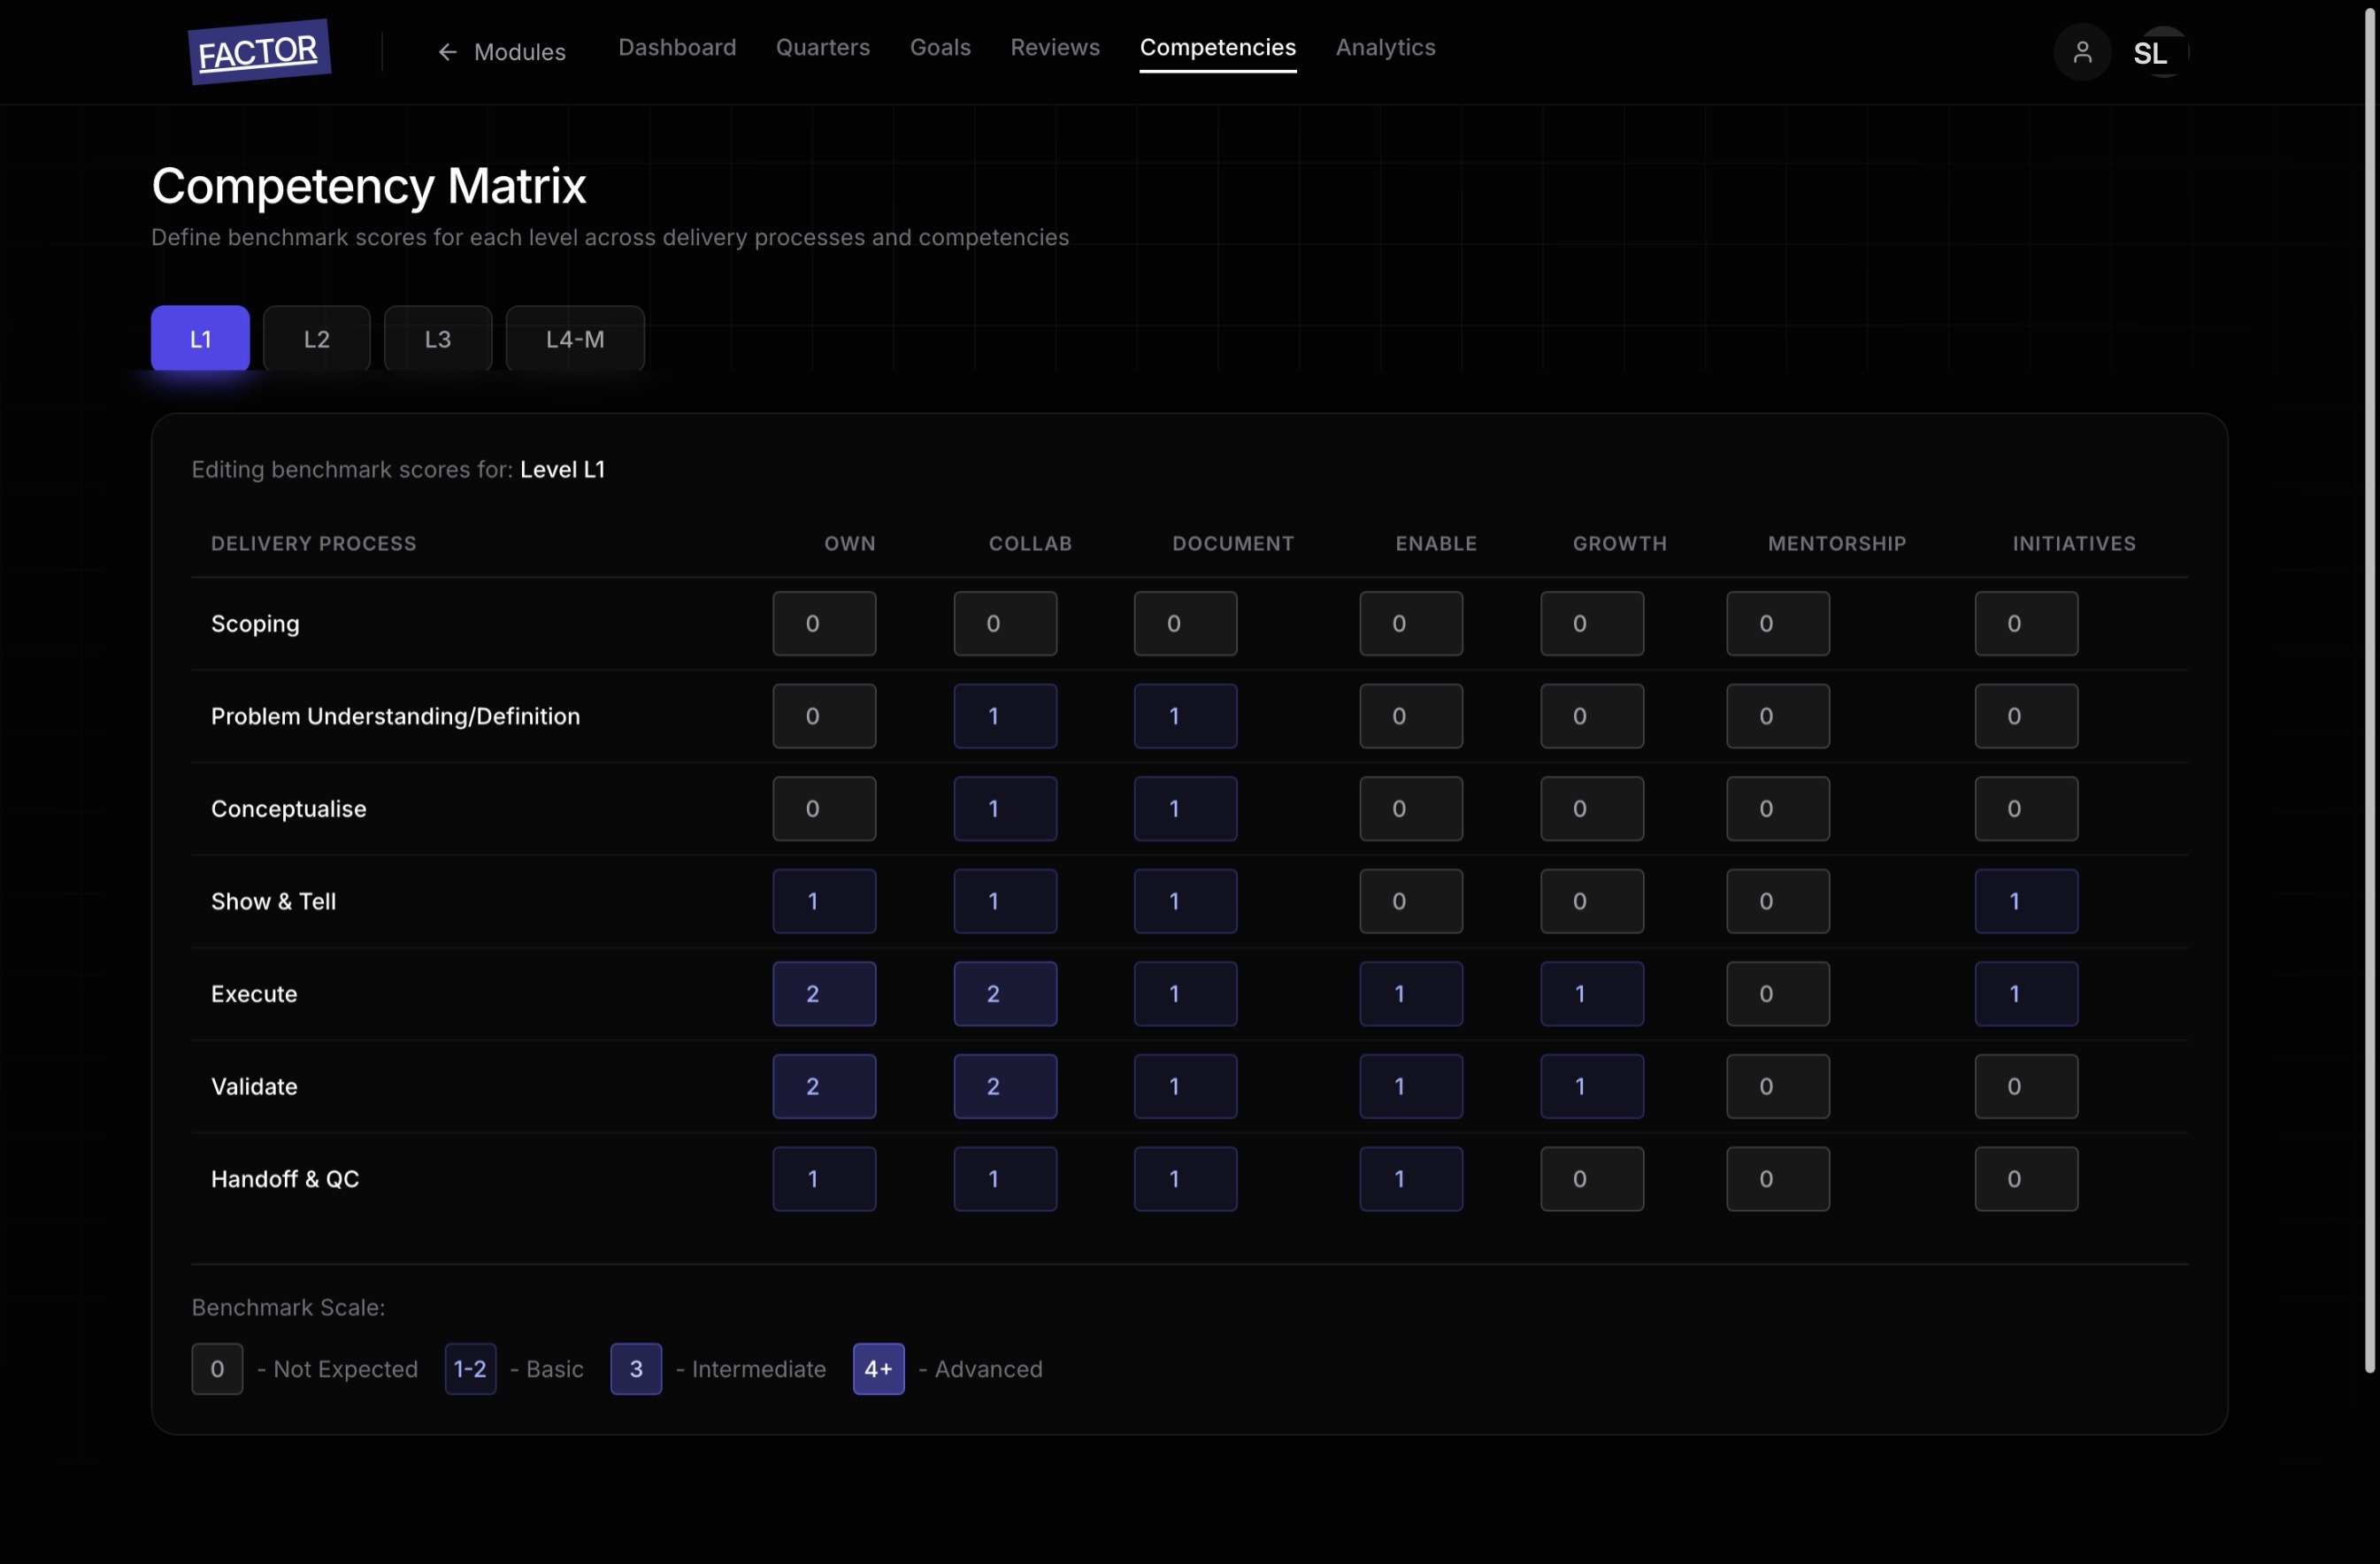Navigate to the Reviews tab

(x=1055, y=47)
